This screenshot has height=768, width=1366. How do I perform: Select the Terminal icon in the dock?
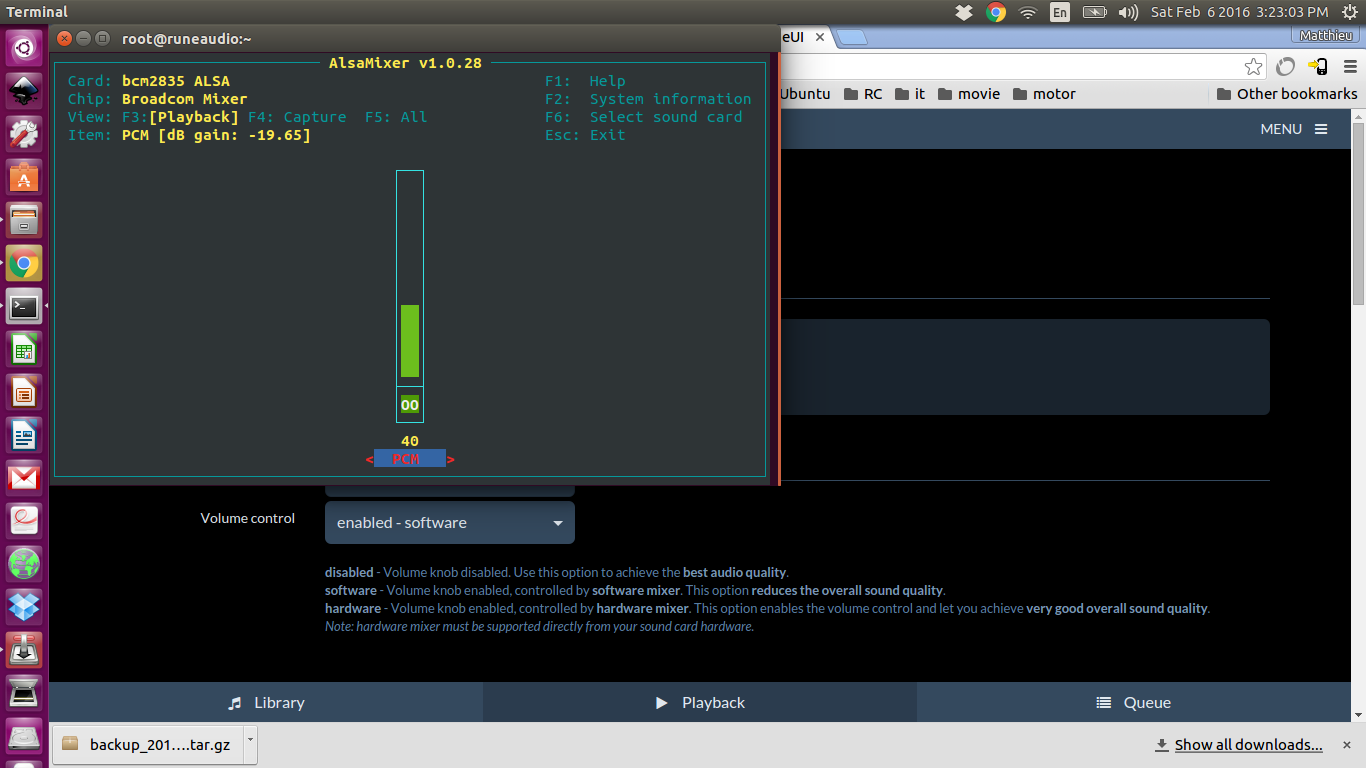pyautogui.click(x=24, y=307)
